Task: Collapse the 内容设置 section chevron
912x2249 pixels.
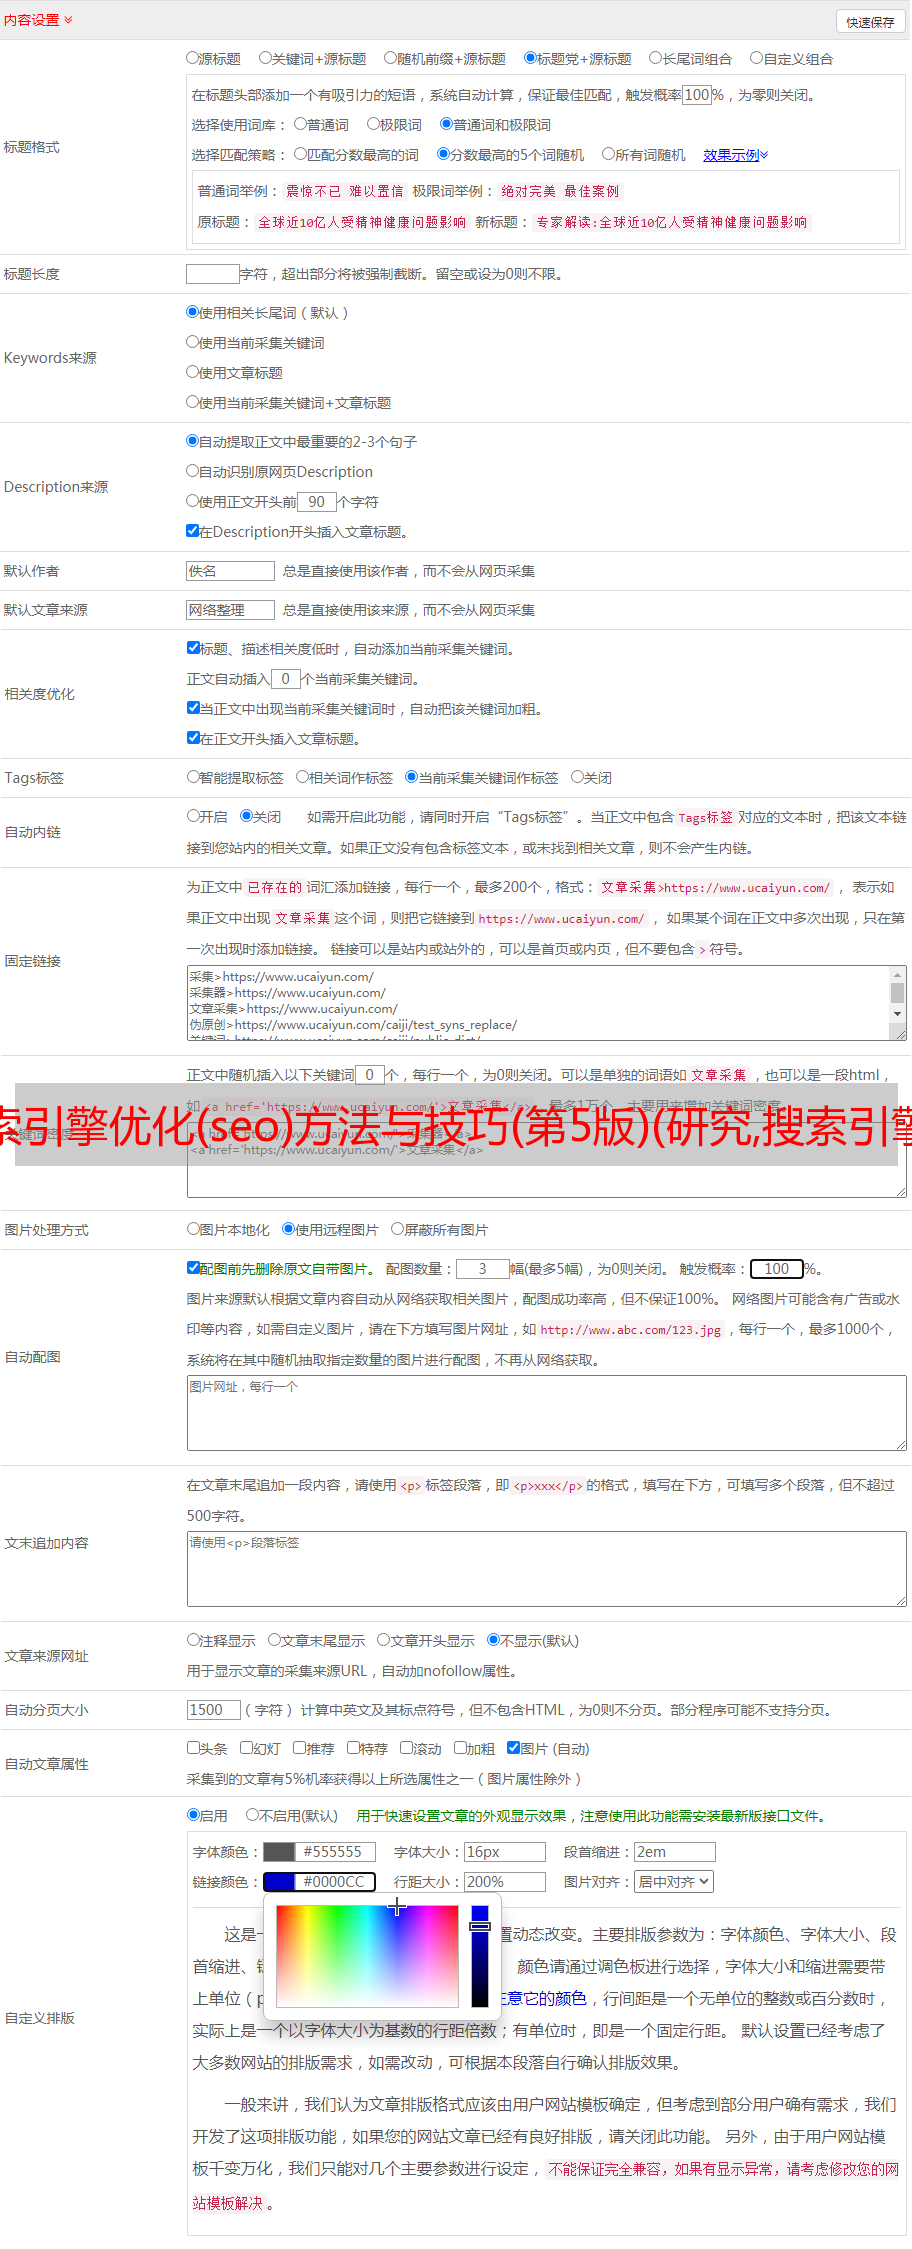Action: pyautogui.click(x=68, y=20)
